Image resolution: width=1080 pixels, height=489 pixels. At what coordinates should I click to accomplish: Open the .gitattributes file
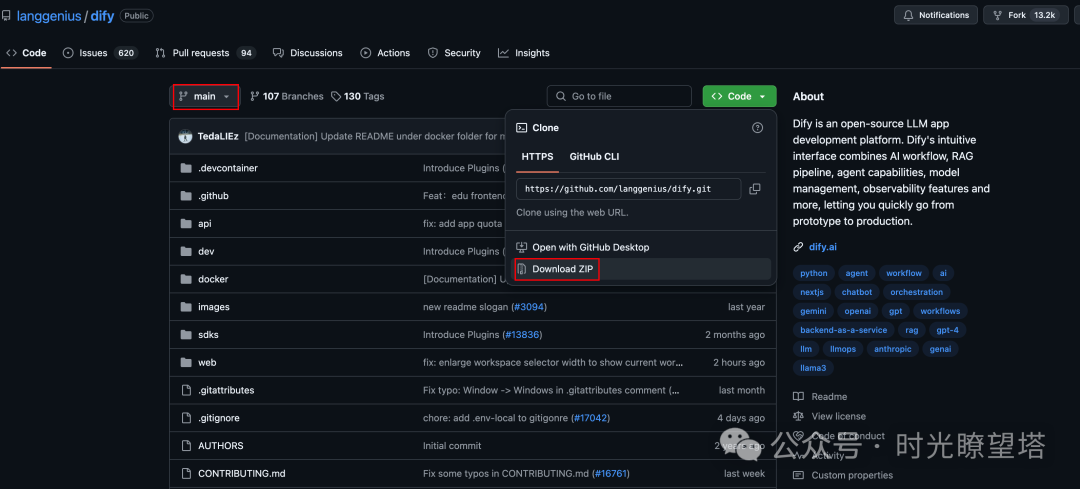point(226,390)
